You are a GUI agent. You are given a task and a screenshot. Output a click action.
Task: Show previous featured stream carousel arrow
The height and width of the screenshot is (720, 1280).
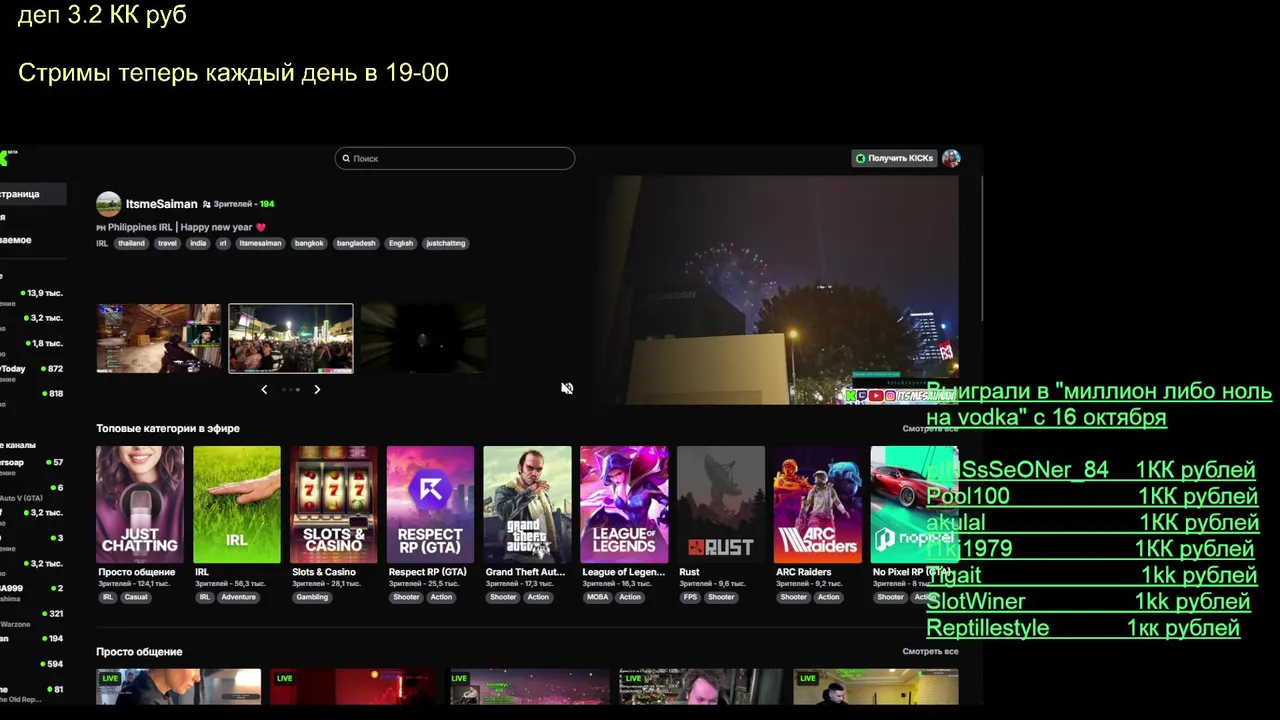click(264, 389)
